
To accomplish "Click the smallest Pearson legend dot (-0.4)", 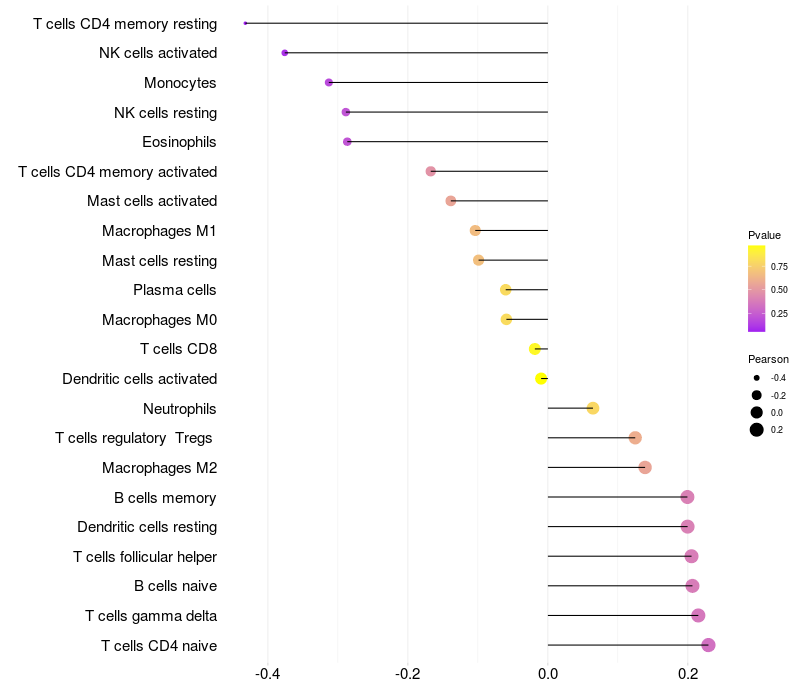I will click(757, 378).
